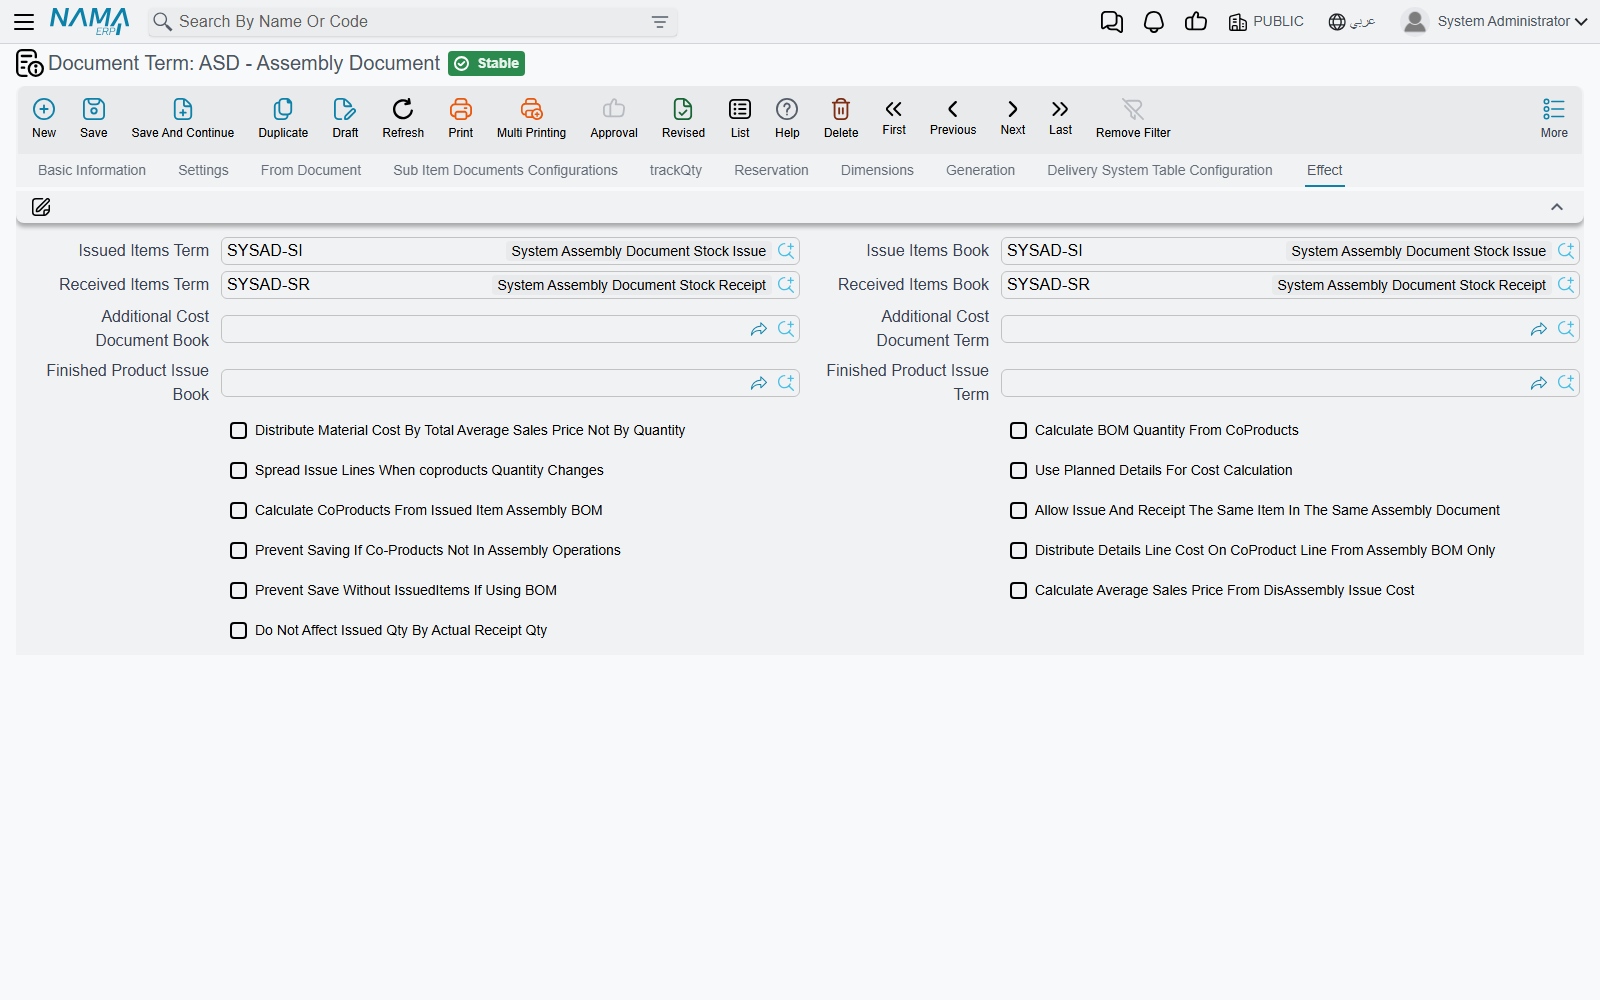Viewport: 1600px width, 1000px height.
Task: Expand the System Administrator user menu
Action: [x=1495, y=21]
